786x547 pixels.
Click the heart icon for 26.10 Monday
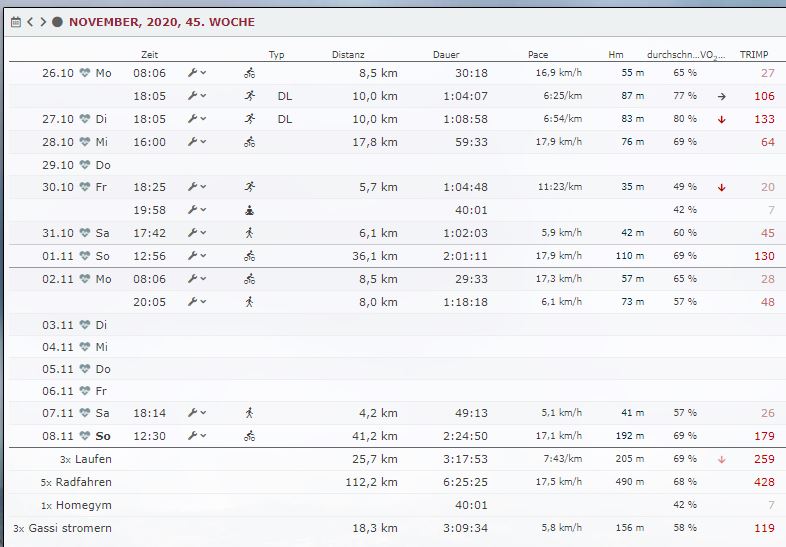click(x=85, y=73)
